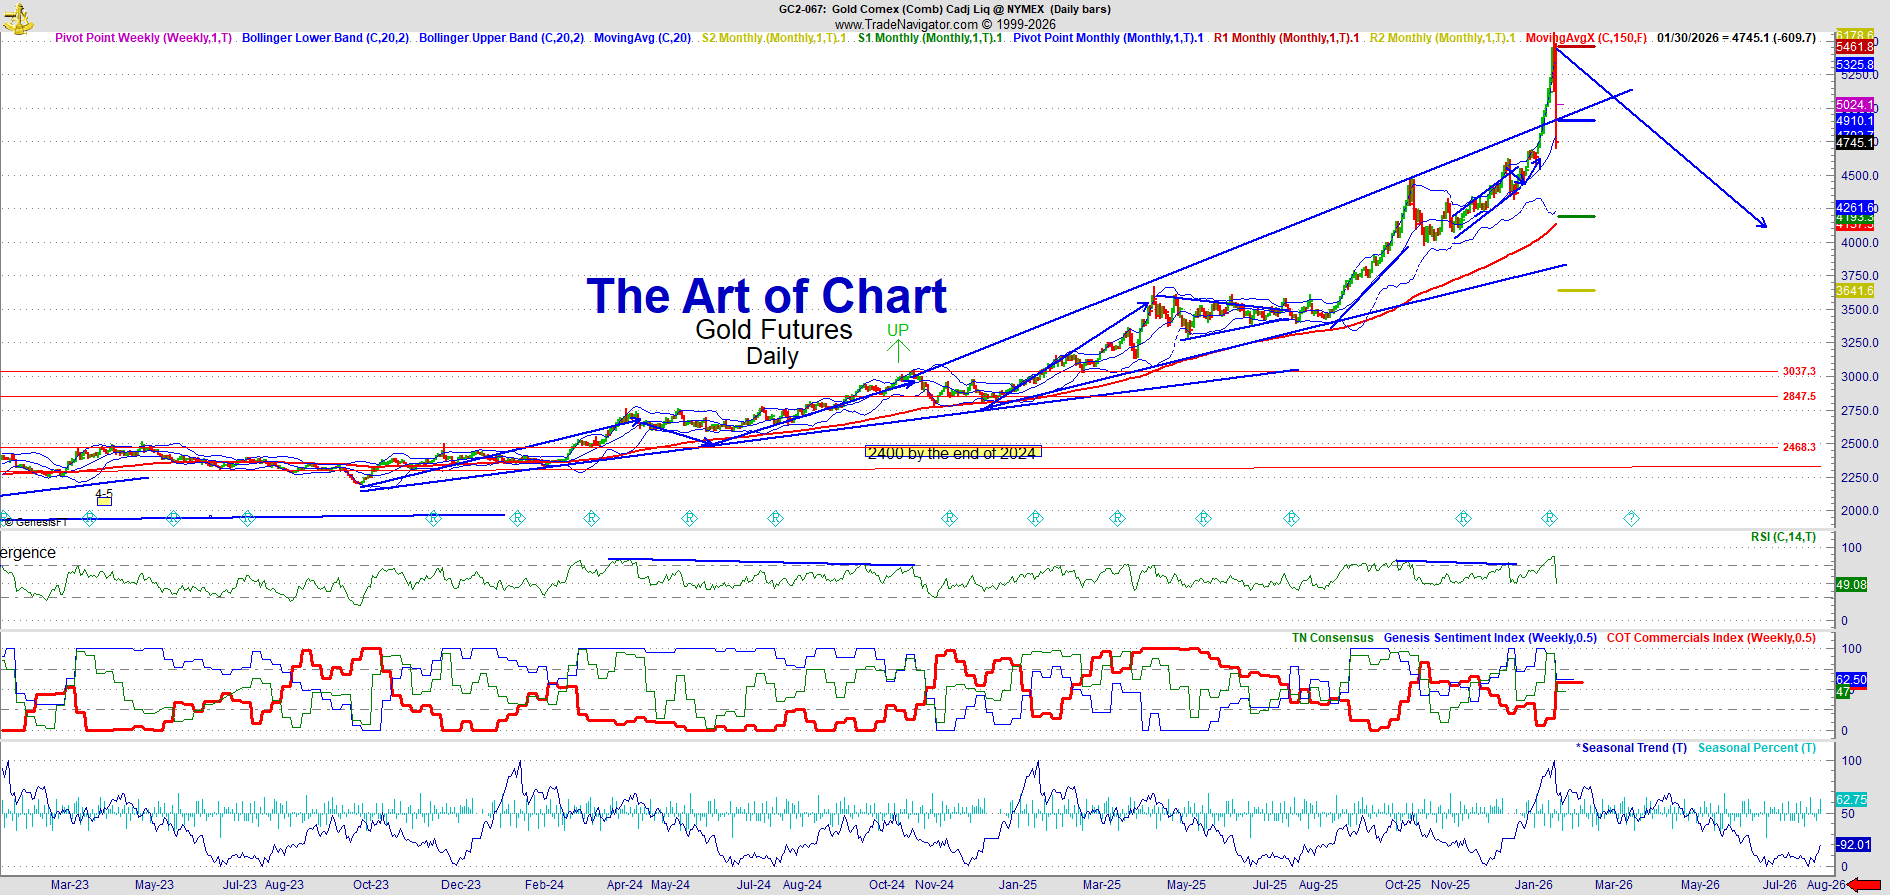Click the RSI (C,14,T) indicator label
Screen dimensions: 1890x895
tap(1783, 537)
